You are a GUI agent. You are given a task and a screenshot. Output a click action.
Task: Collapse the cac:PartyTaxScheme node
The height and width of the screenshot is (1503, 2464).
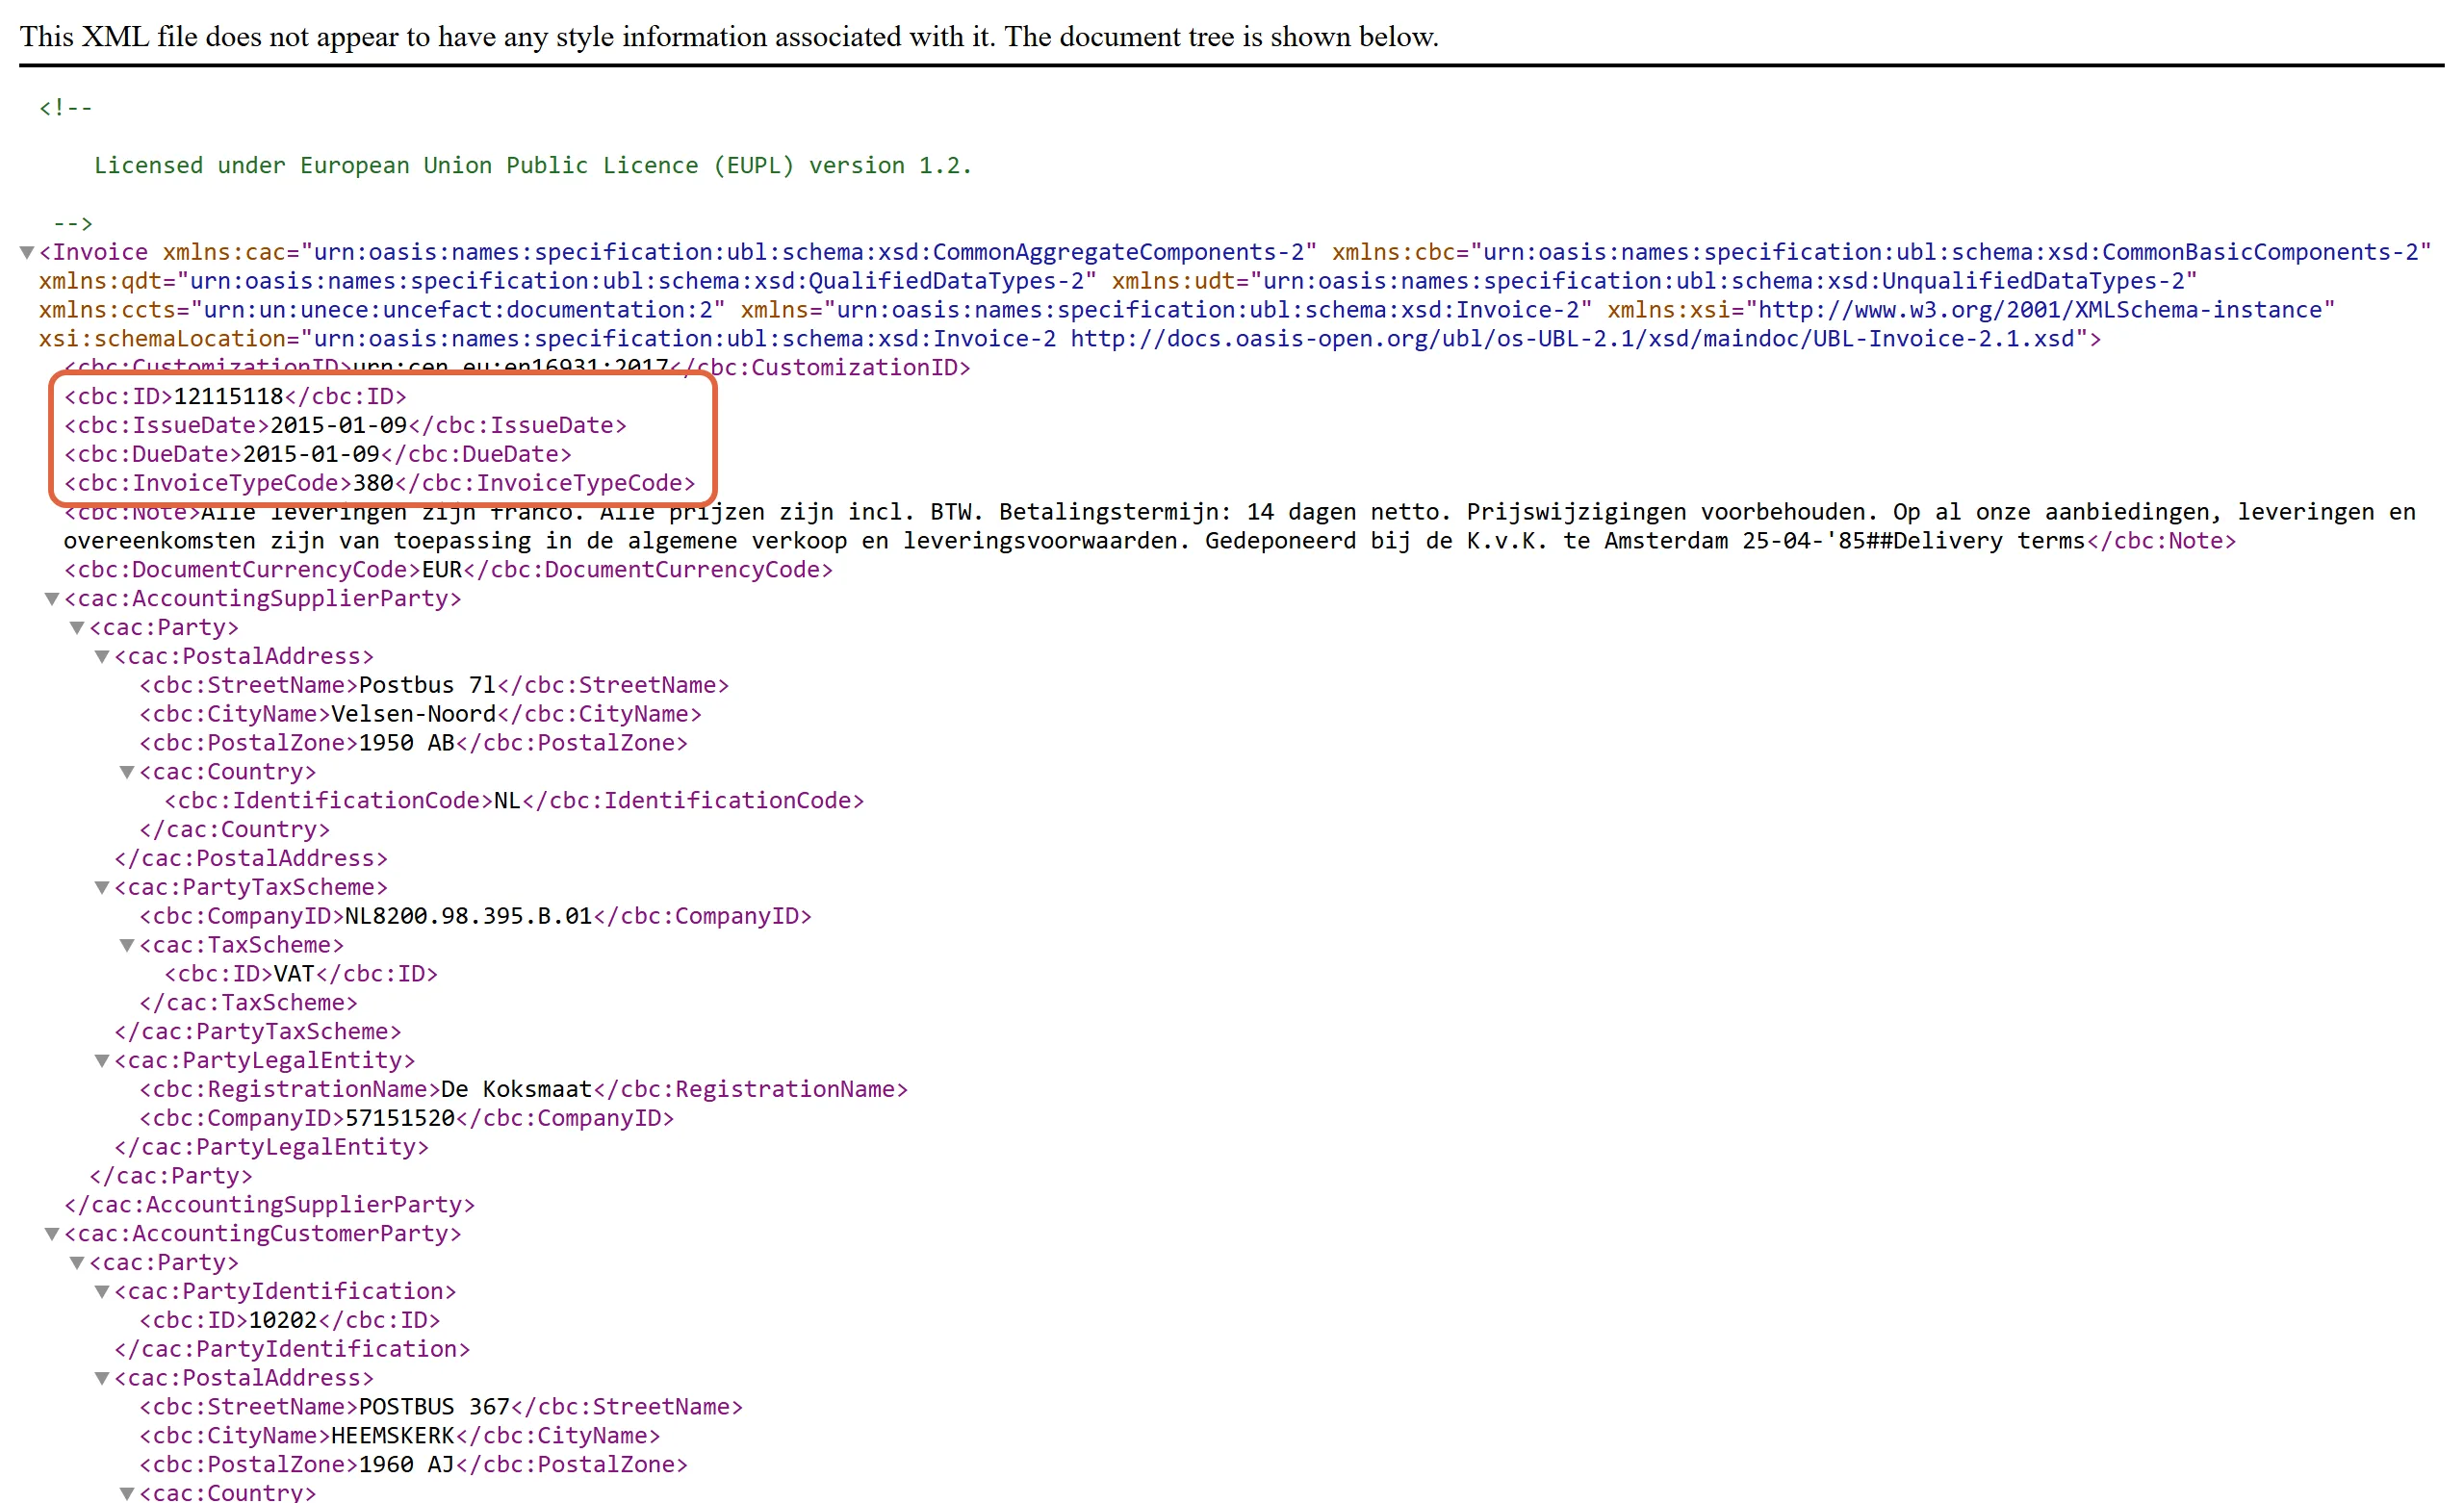102,888
